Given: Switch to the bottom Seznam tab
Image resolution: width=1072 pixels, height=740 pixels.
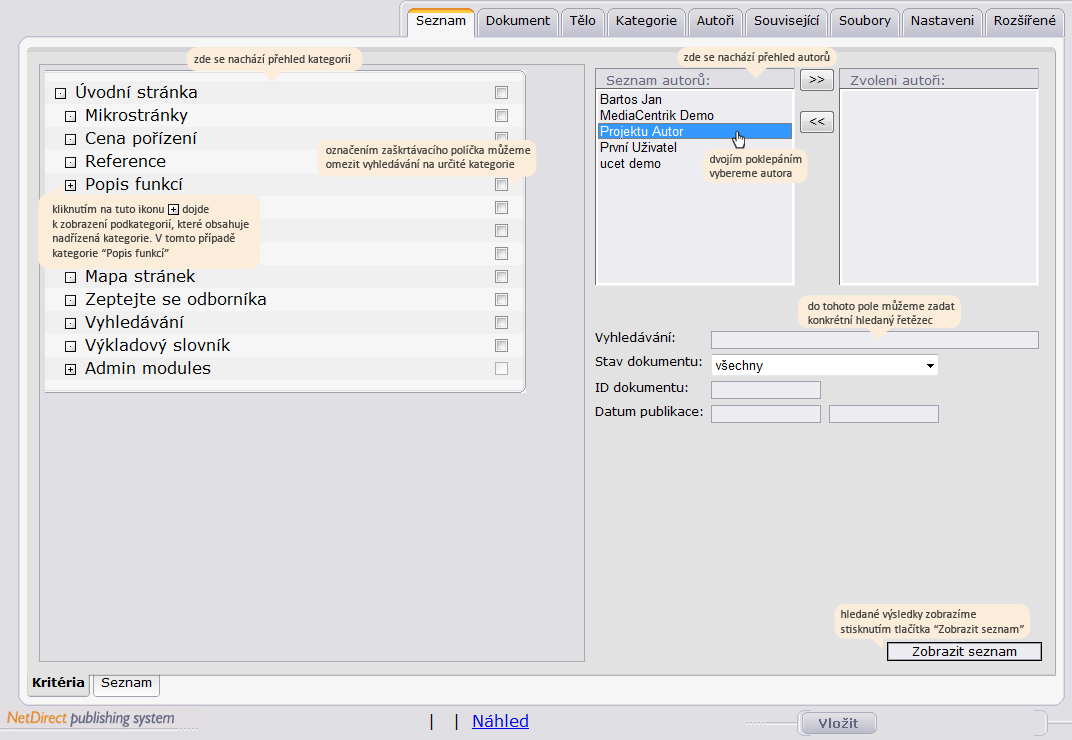Looking at the screenshot, I should (126, 683).
